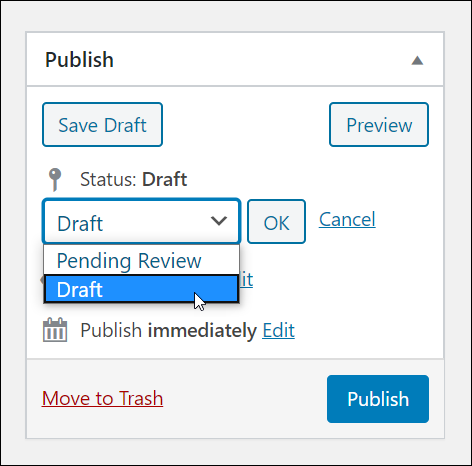The width and height of the screenshot is (472, 466).
Task: Move the post to Trash
Action: tap(102, 398)
